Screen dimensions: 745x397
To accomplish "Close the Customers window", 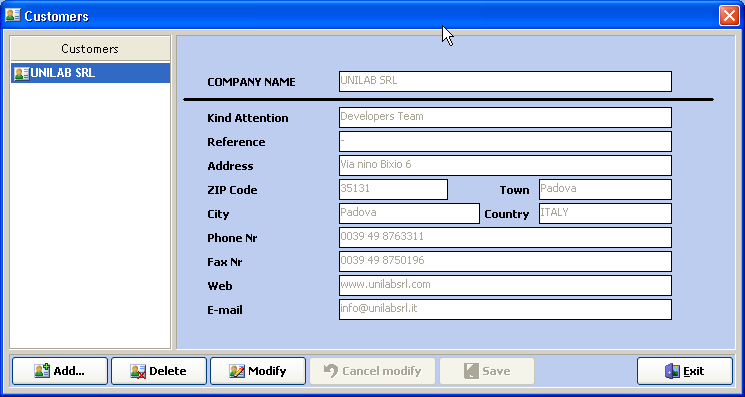I will tap(728, 16).
